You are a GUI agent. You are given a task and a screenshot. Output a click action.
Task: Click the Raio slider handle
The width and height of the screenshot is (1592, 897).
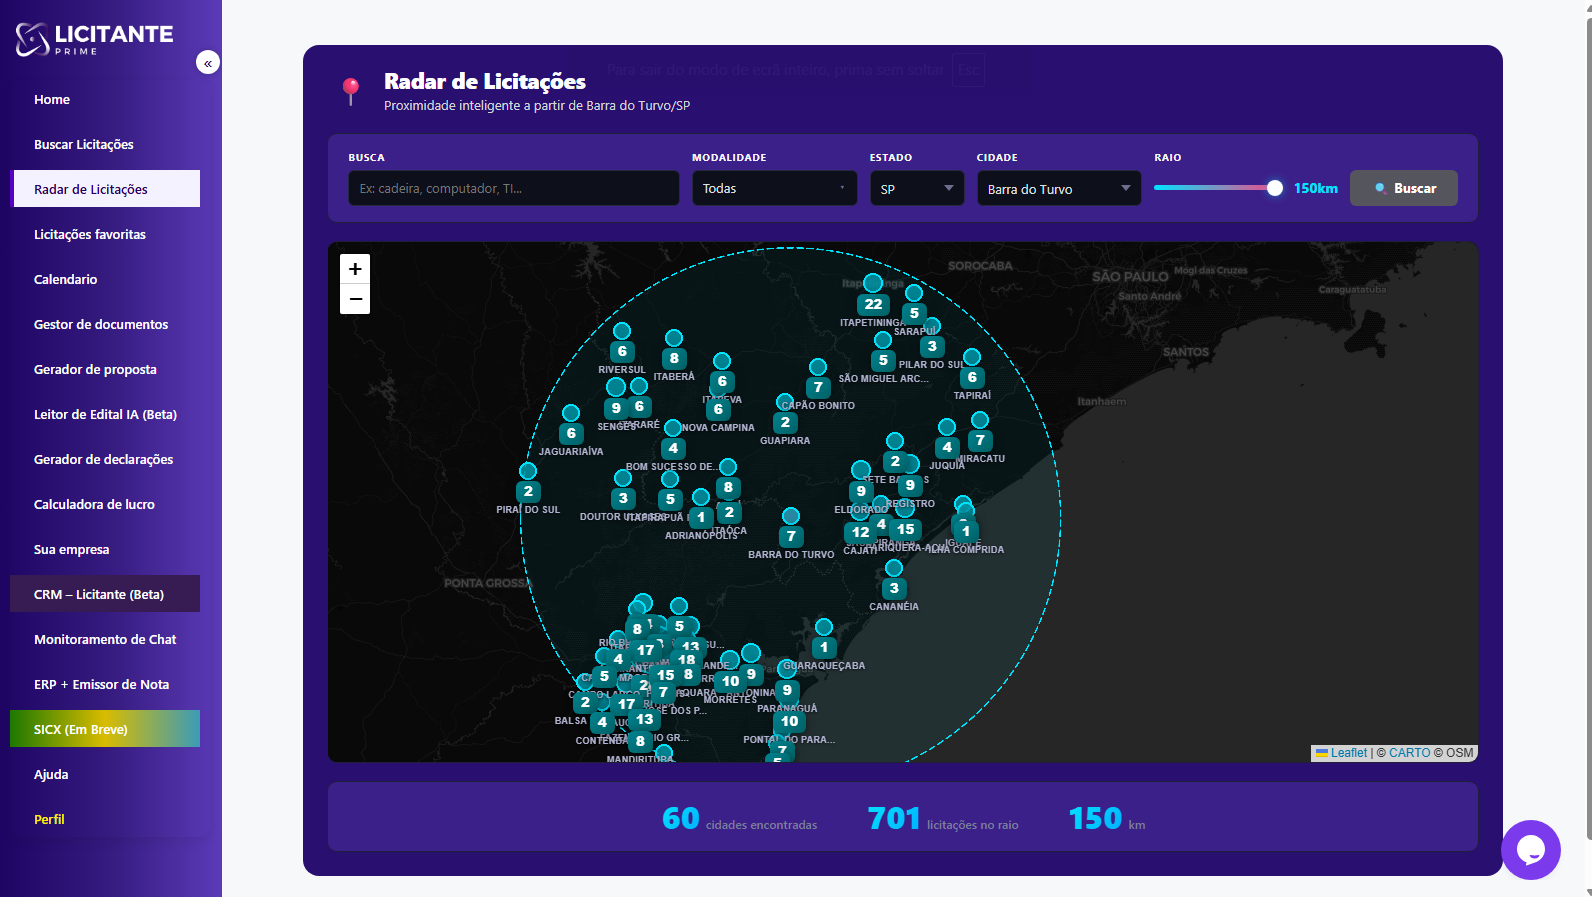coord(1274,188)
